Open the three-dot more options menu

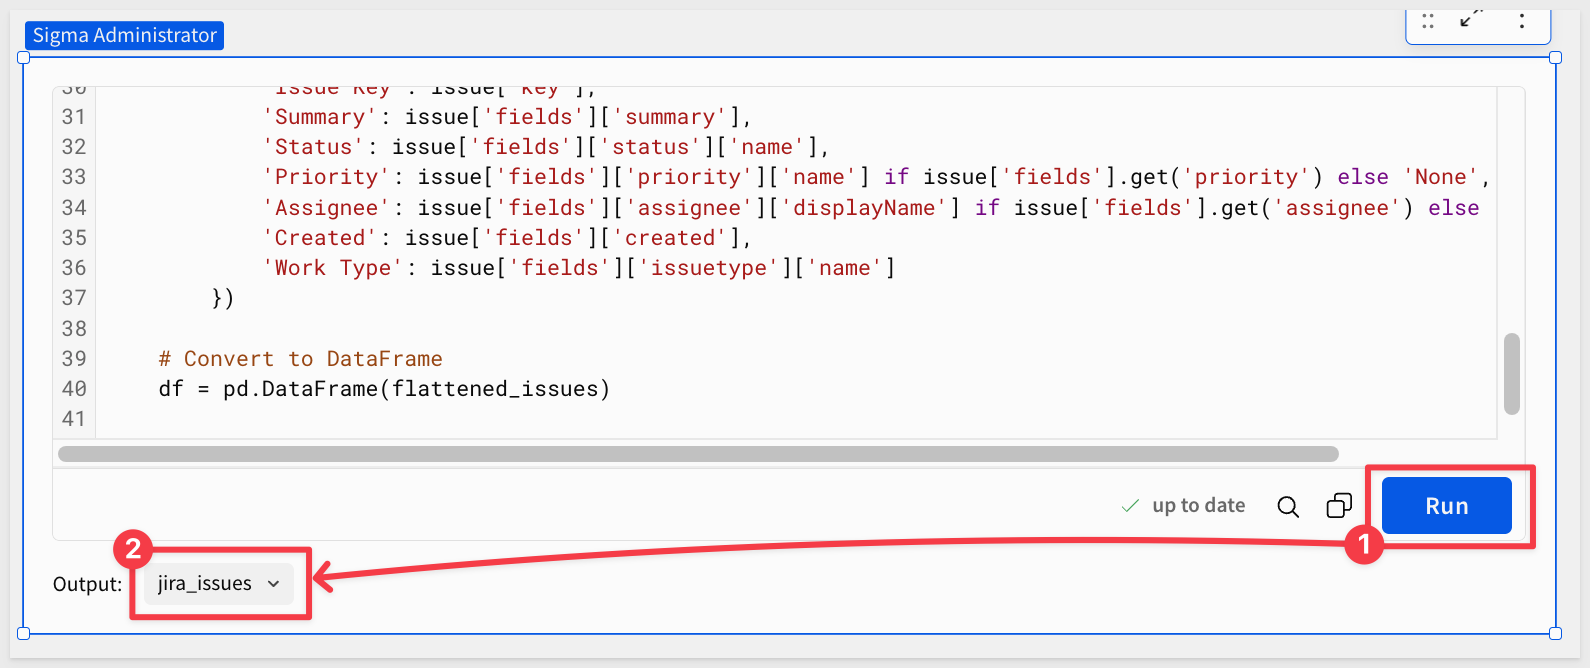[x=1522, y=21]
